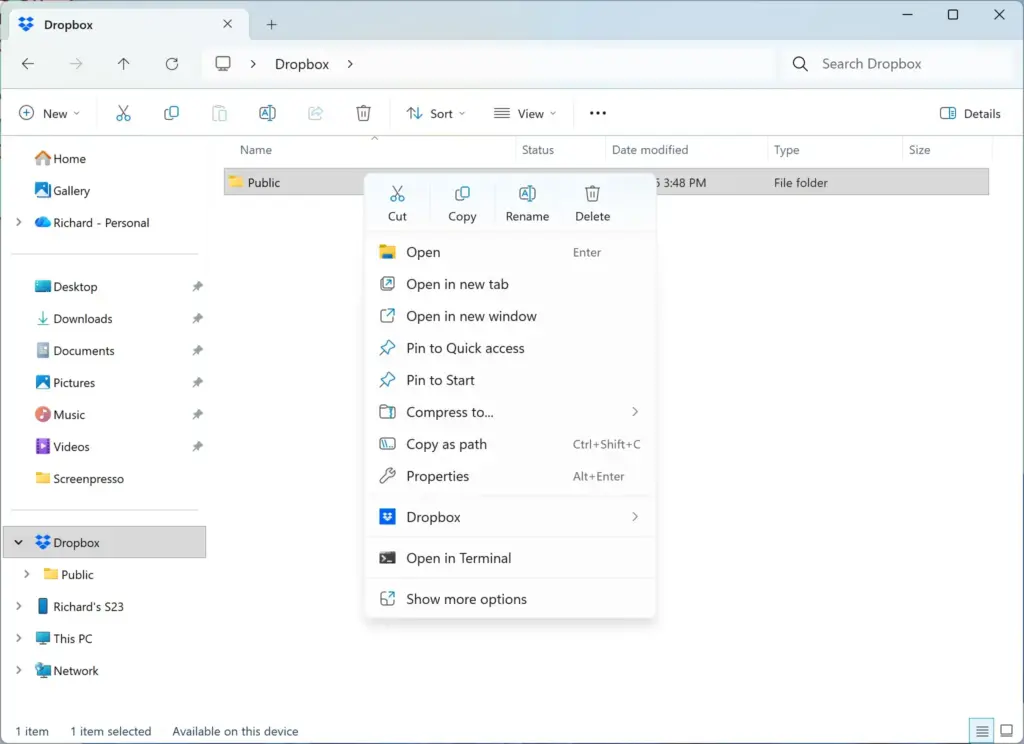Click the toolbar Rename icon
Viewport: 1024px width, 744px height.
coord(267,113)
